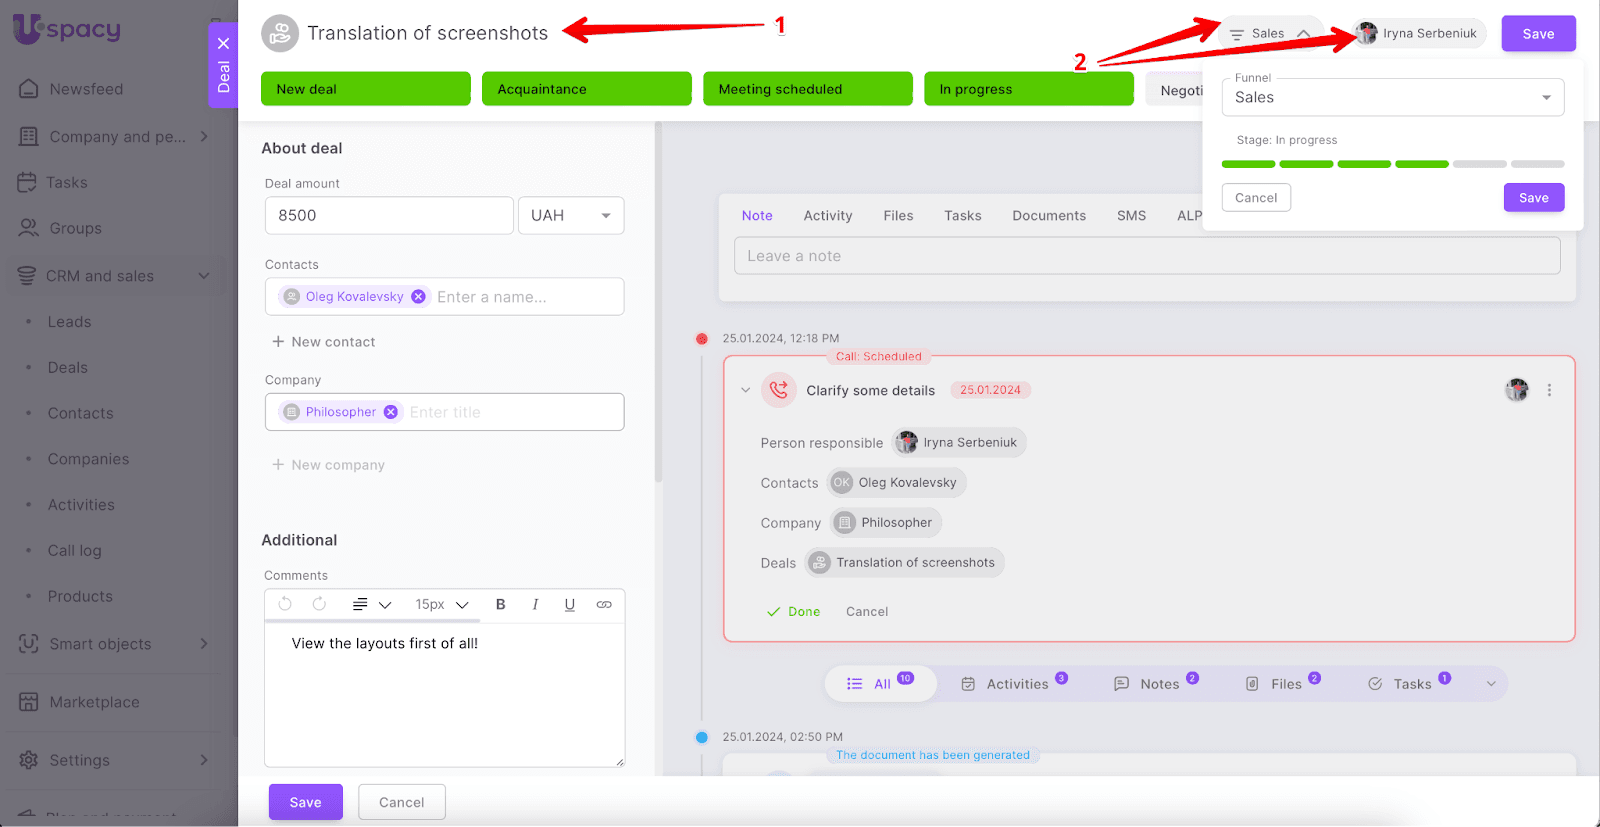
Task: Remove Oleg Kovalevsky from Contacts field
Action: pos(418,297)
